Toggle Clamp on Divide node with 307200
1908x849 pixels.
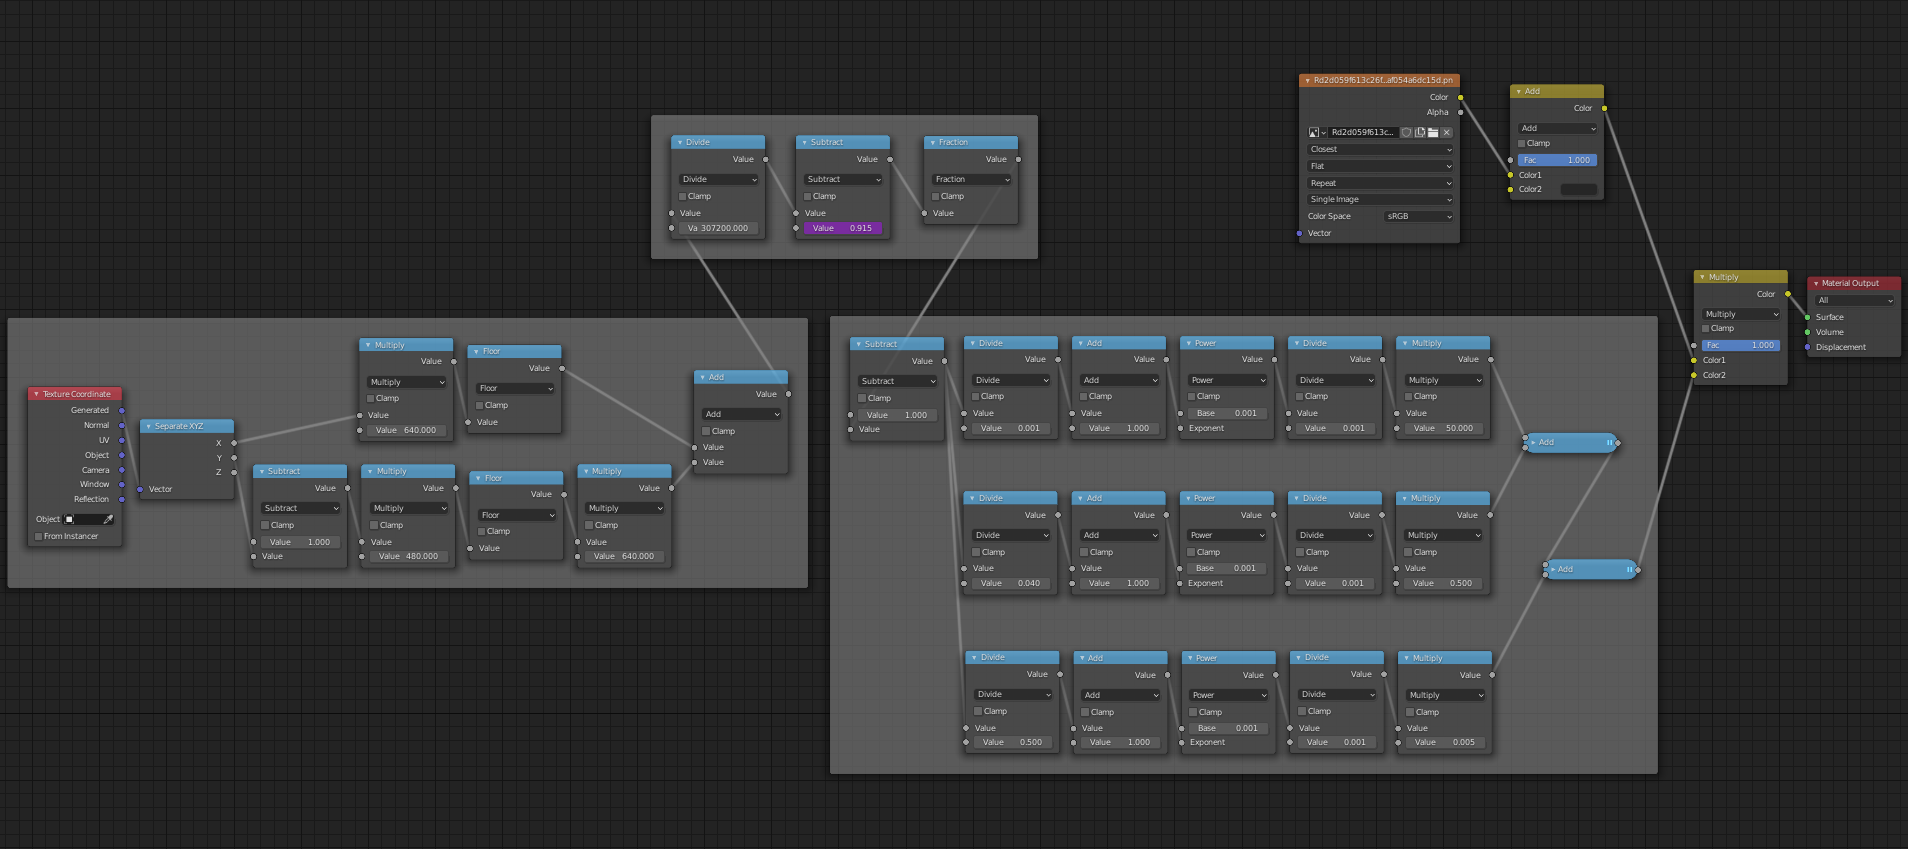683,196
